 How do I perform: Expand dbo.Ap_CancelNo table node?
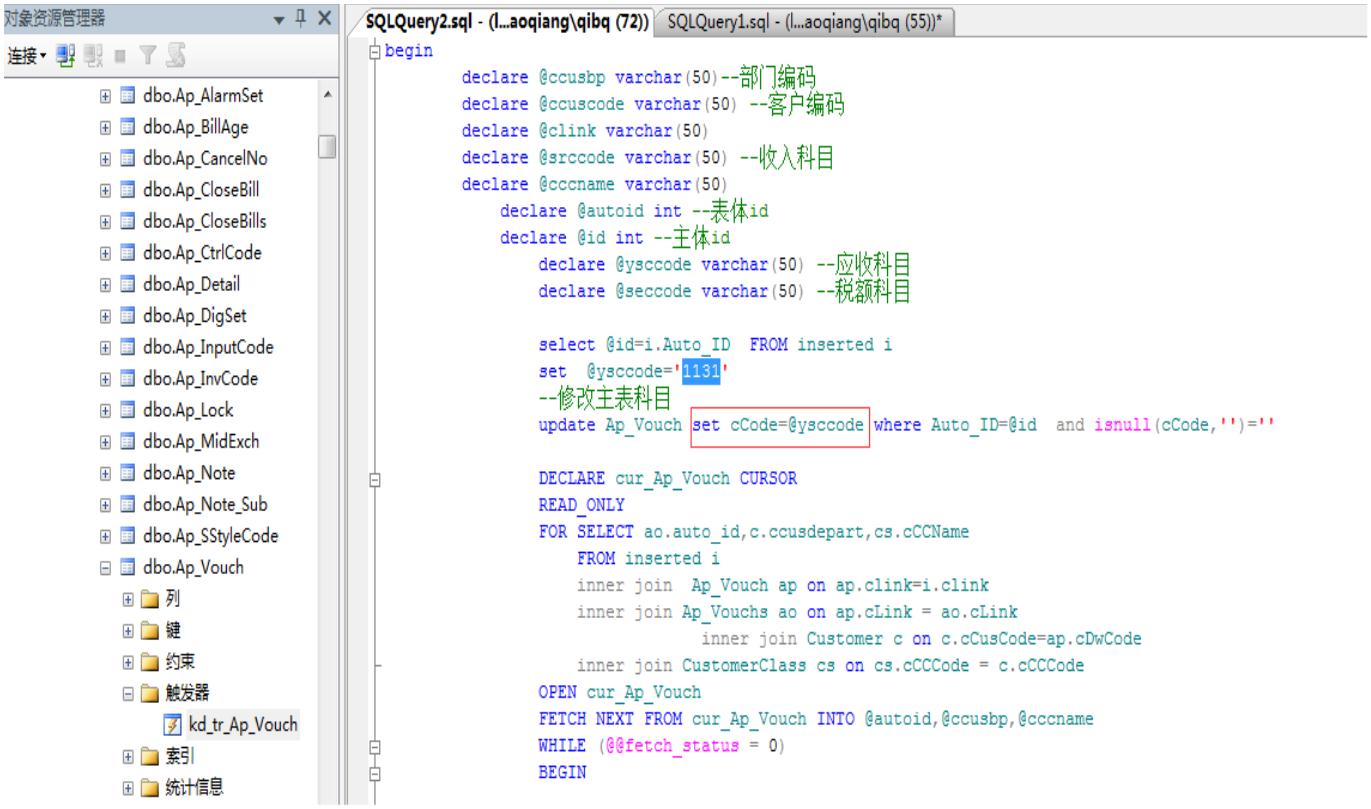(105, 159)
